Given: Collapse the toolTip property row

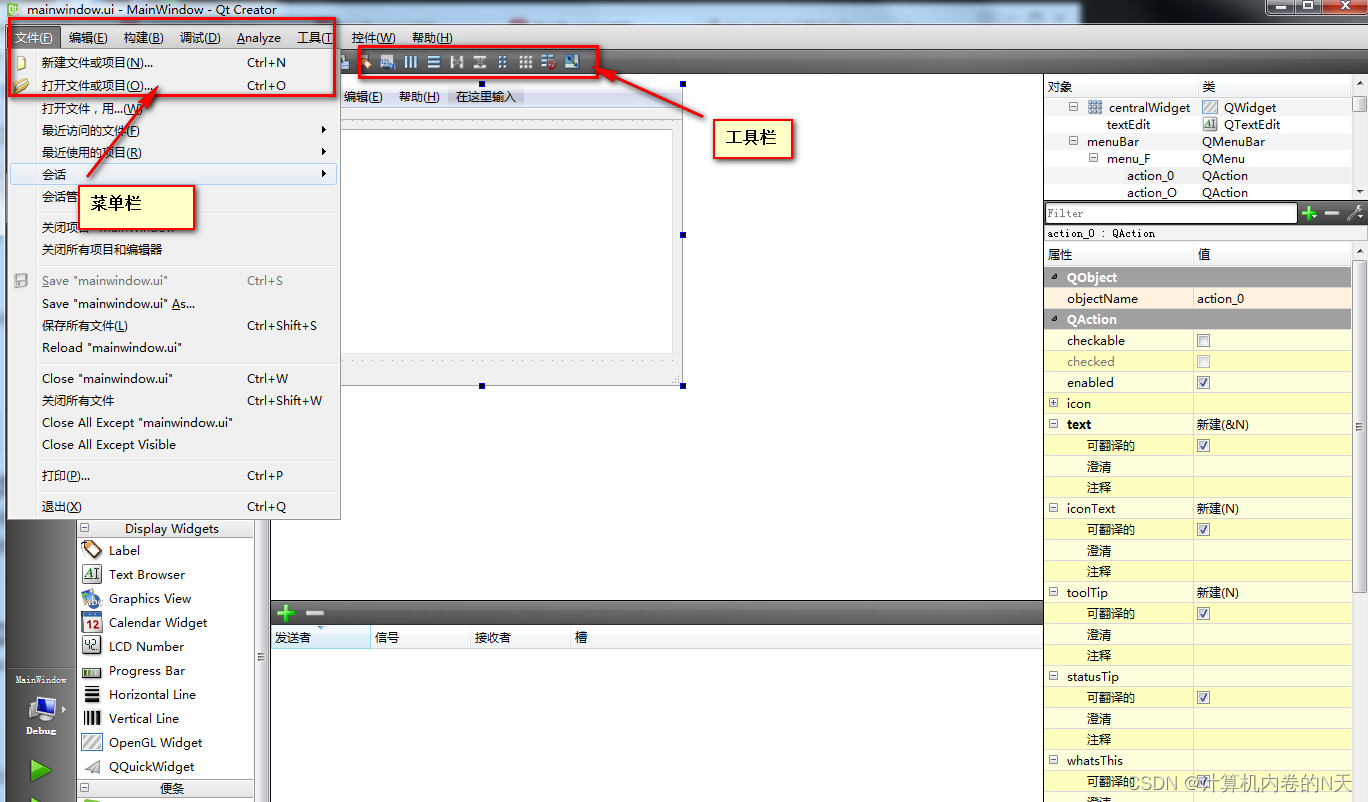Looking at the screenshot, I should pos(1054,592).
